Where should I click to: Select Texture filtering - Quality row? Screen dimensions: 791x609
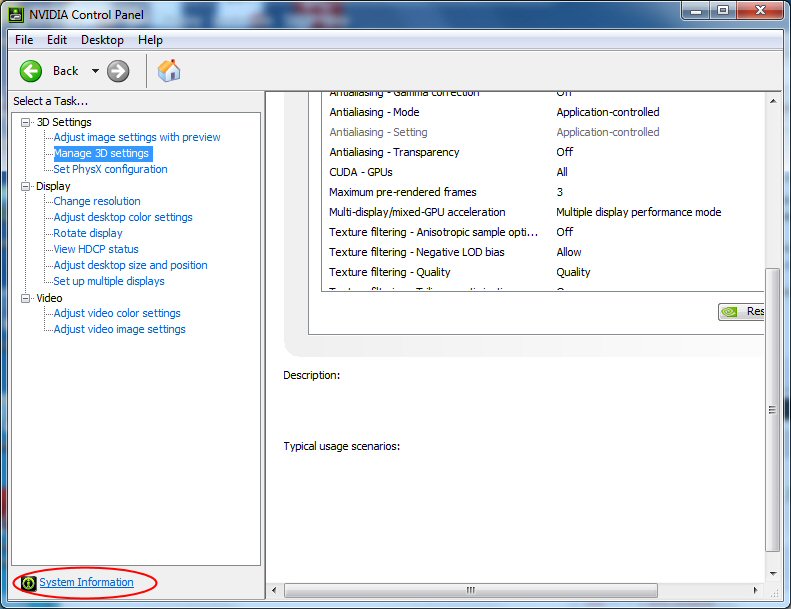click(x=543, y=272)
